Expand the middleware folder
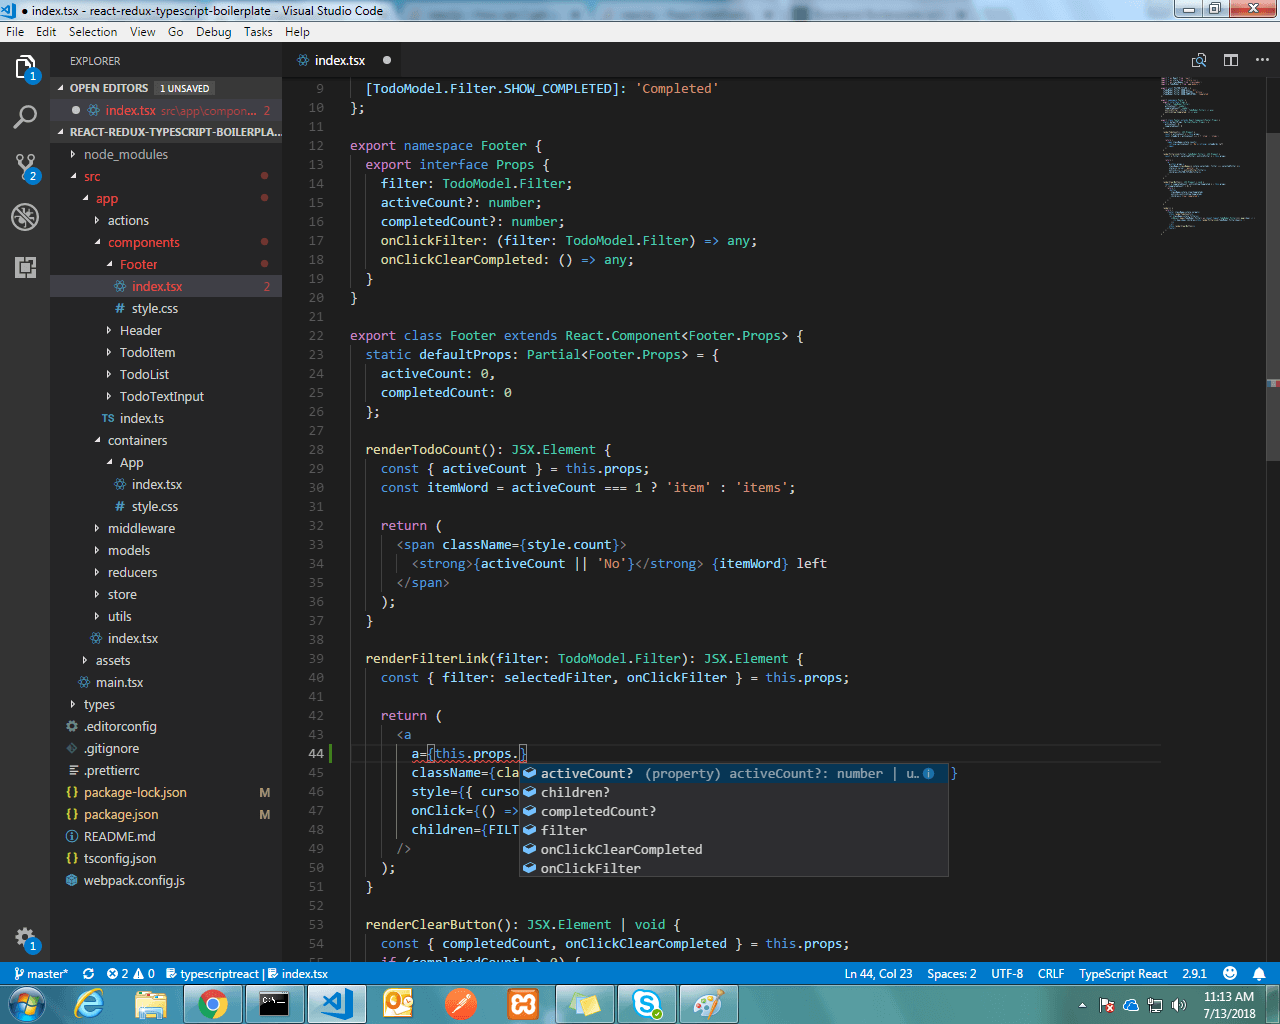This screenshot has height=1024, width=1280. [x=141, y=528]
